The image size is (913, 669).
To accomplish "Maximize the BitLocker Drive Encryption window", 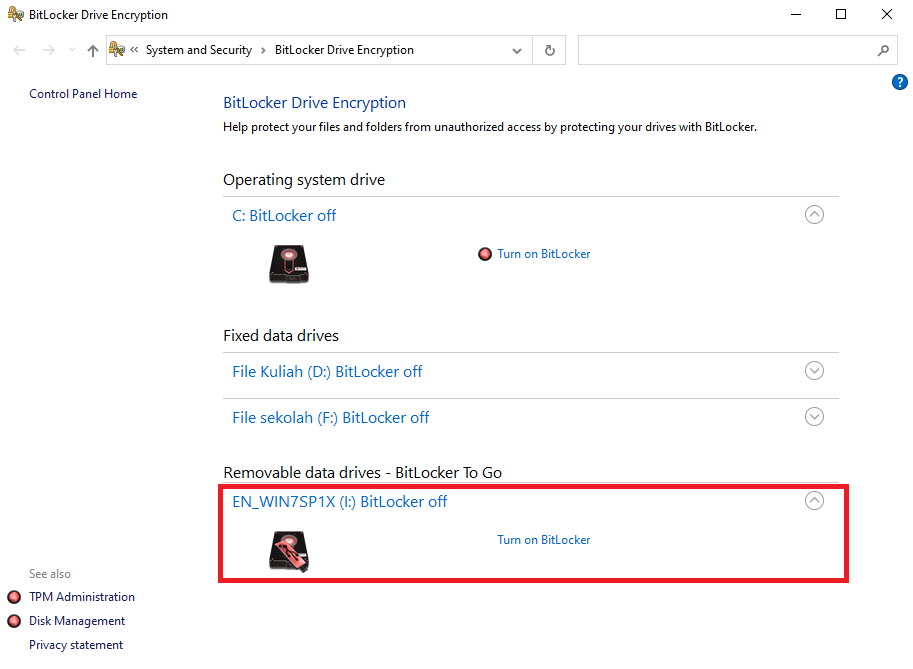I will (841, 14).
